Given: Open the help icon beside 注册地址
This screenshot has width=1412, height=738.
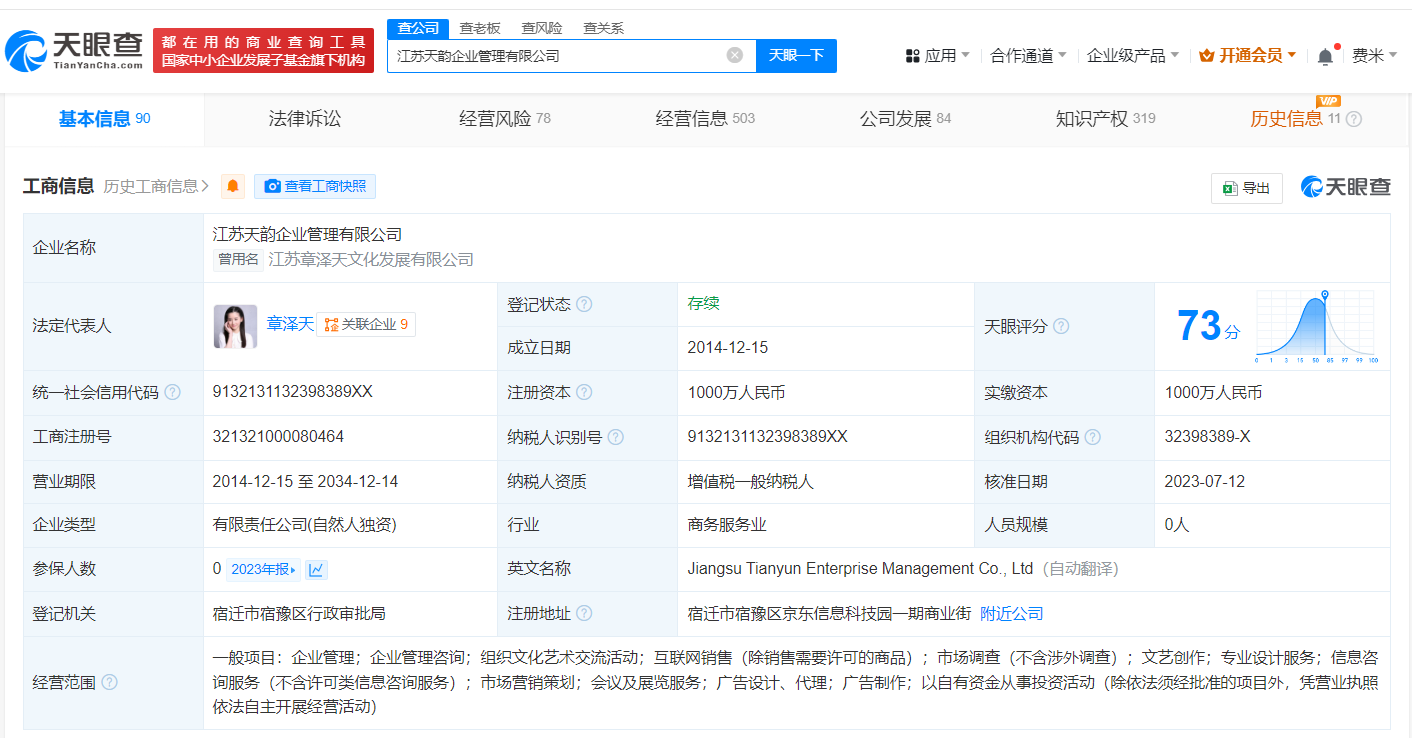Looking at the screenshot, I should tap(584, 613).
